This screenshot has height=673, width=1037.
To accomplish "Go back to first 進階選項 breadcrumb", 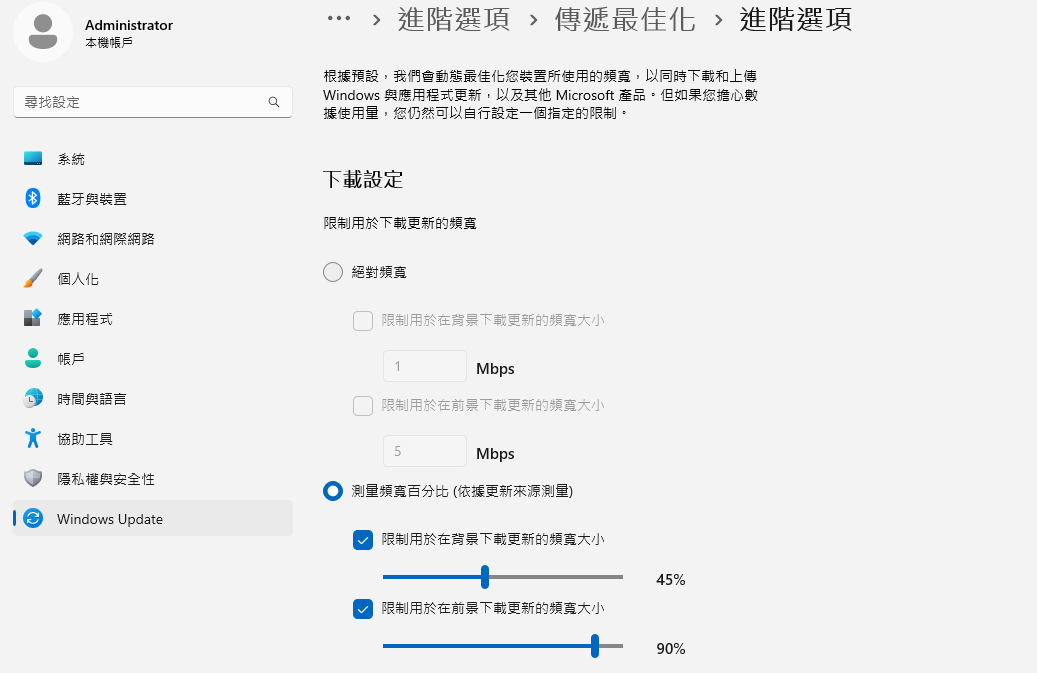I will (454, 19).
